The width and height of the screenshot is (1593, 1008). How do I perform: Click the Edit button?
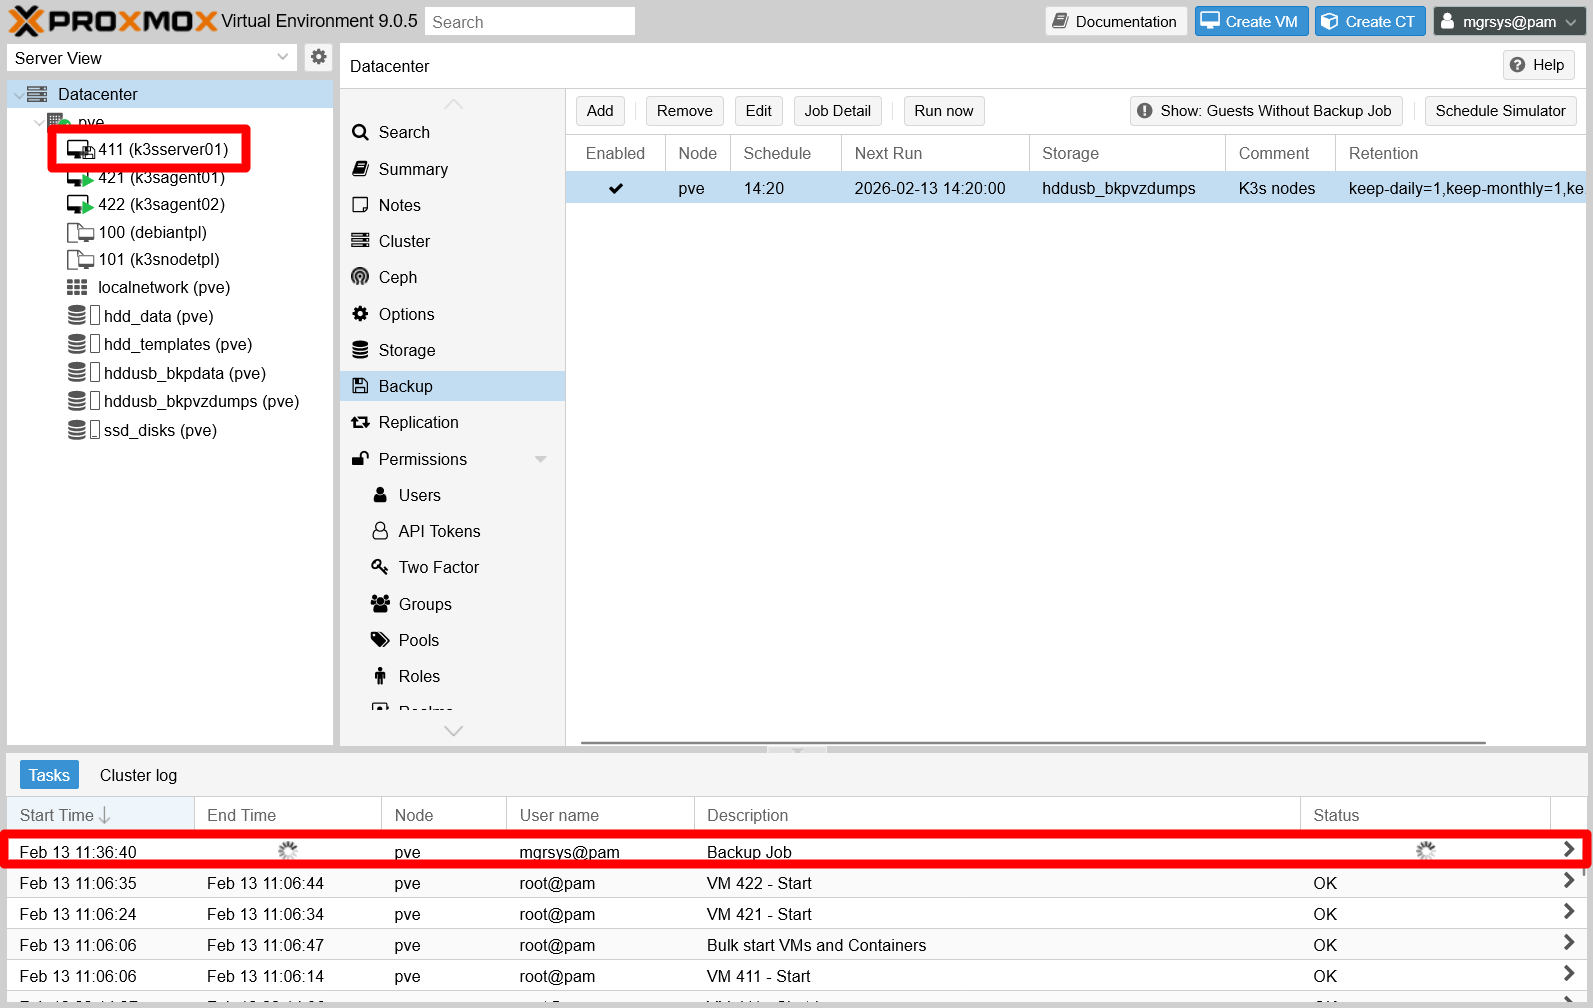[x=758, y=111]
